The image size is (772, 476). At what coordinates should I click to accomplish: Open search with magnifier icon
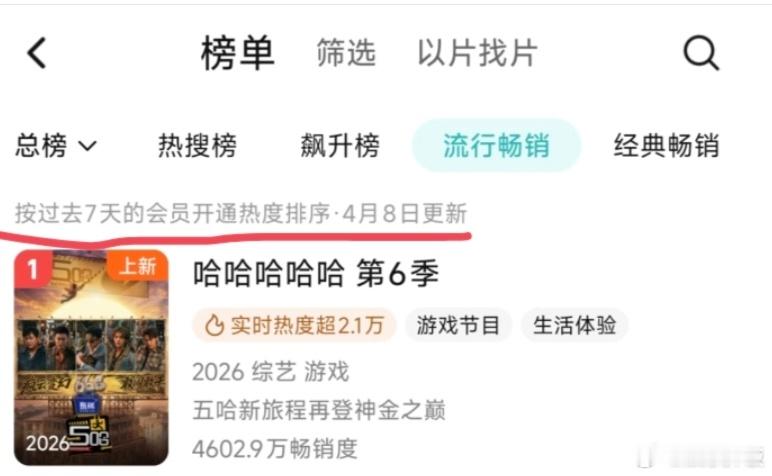[701, 53]
